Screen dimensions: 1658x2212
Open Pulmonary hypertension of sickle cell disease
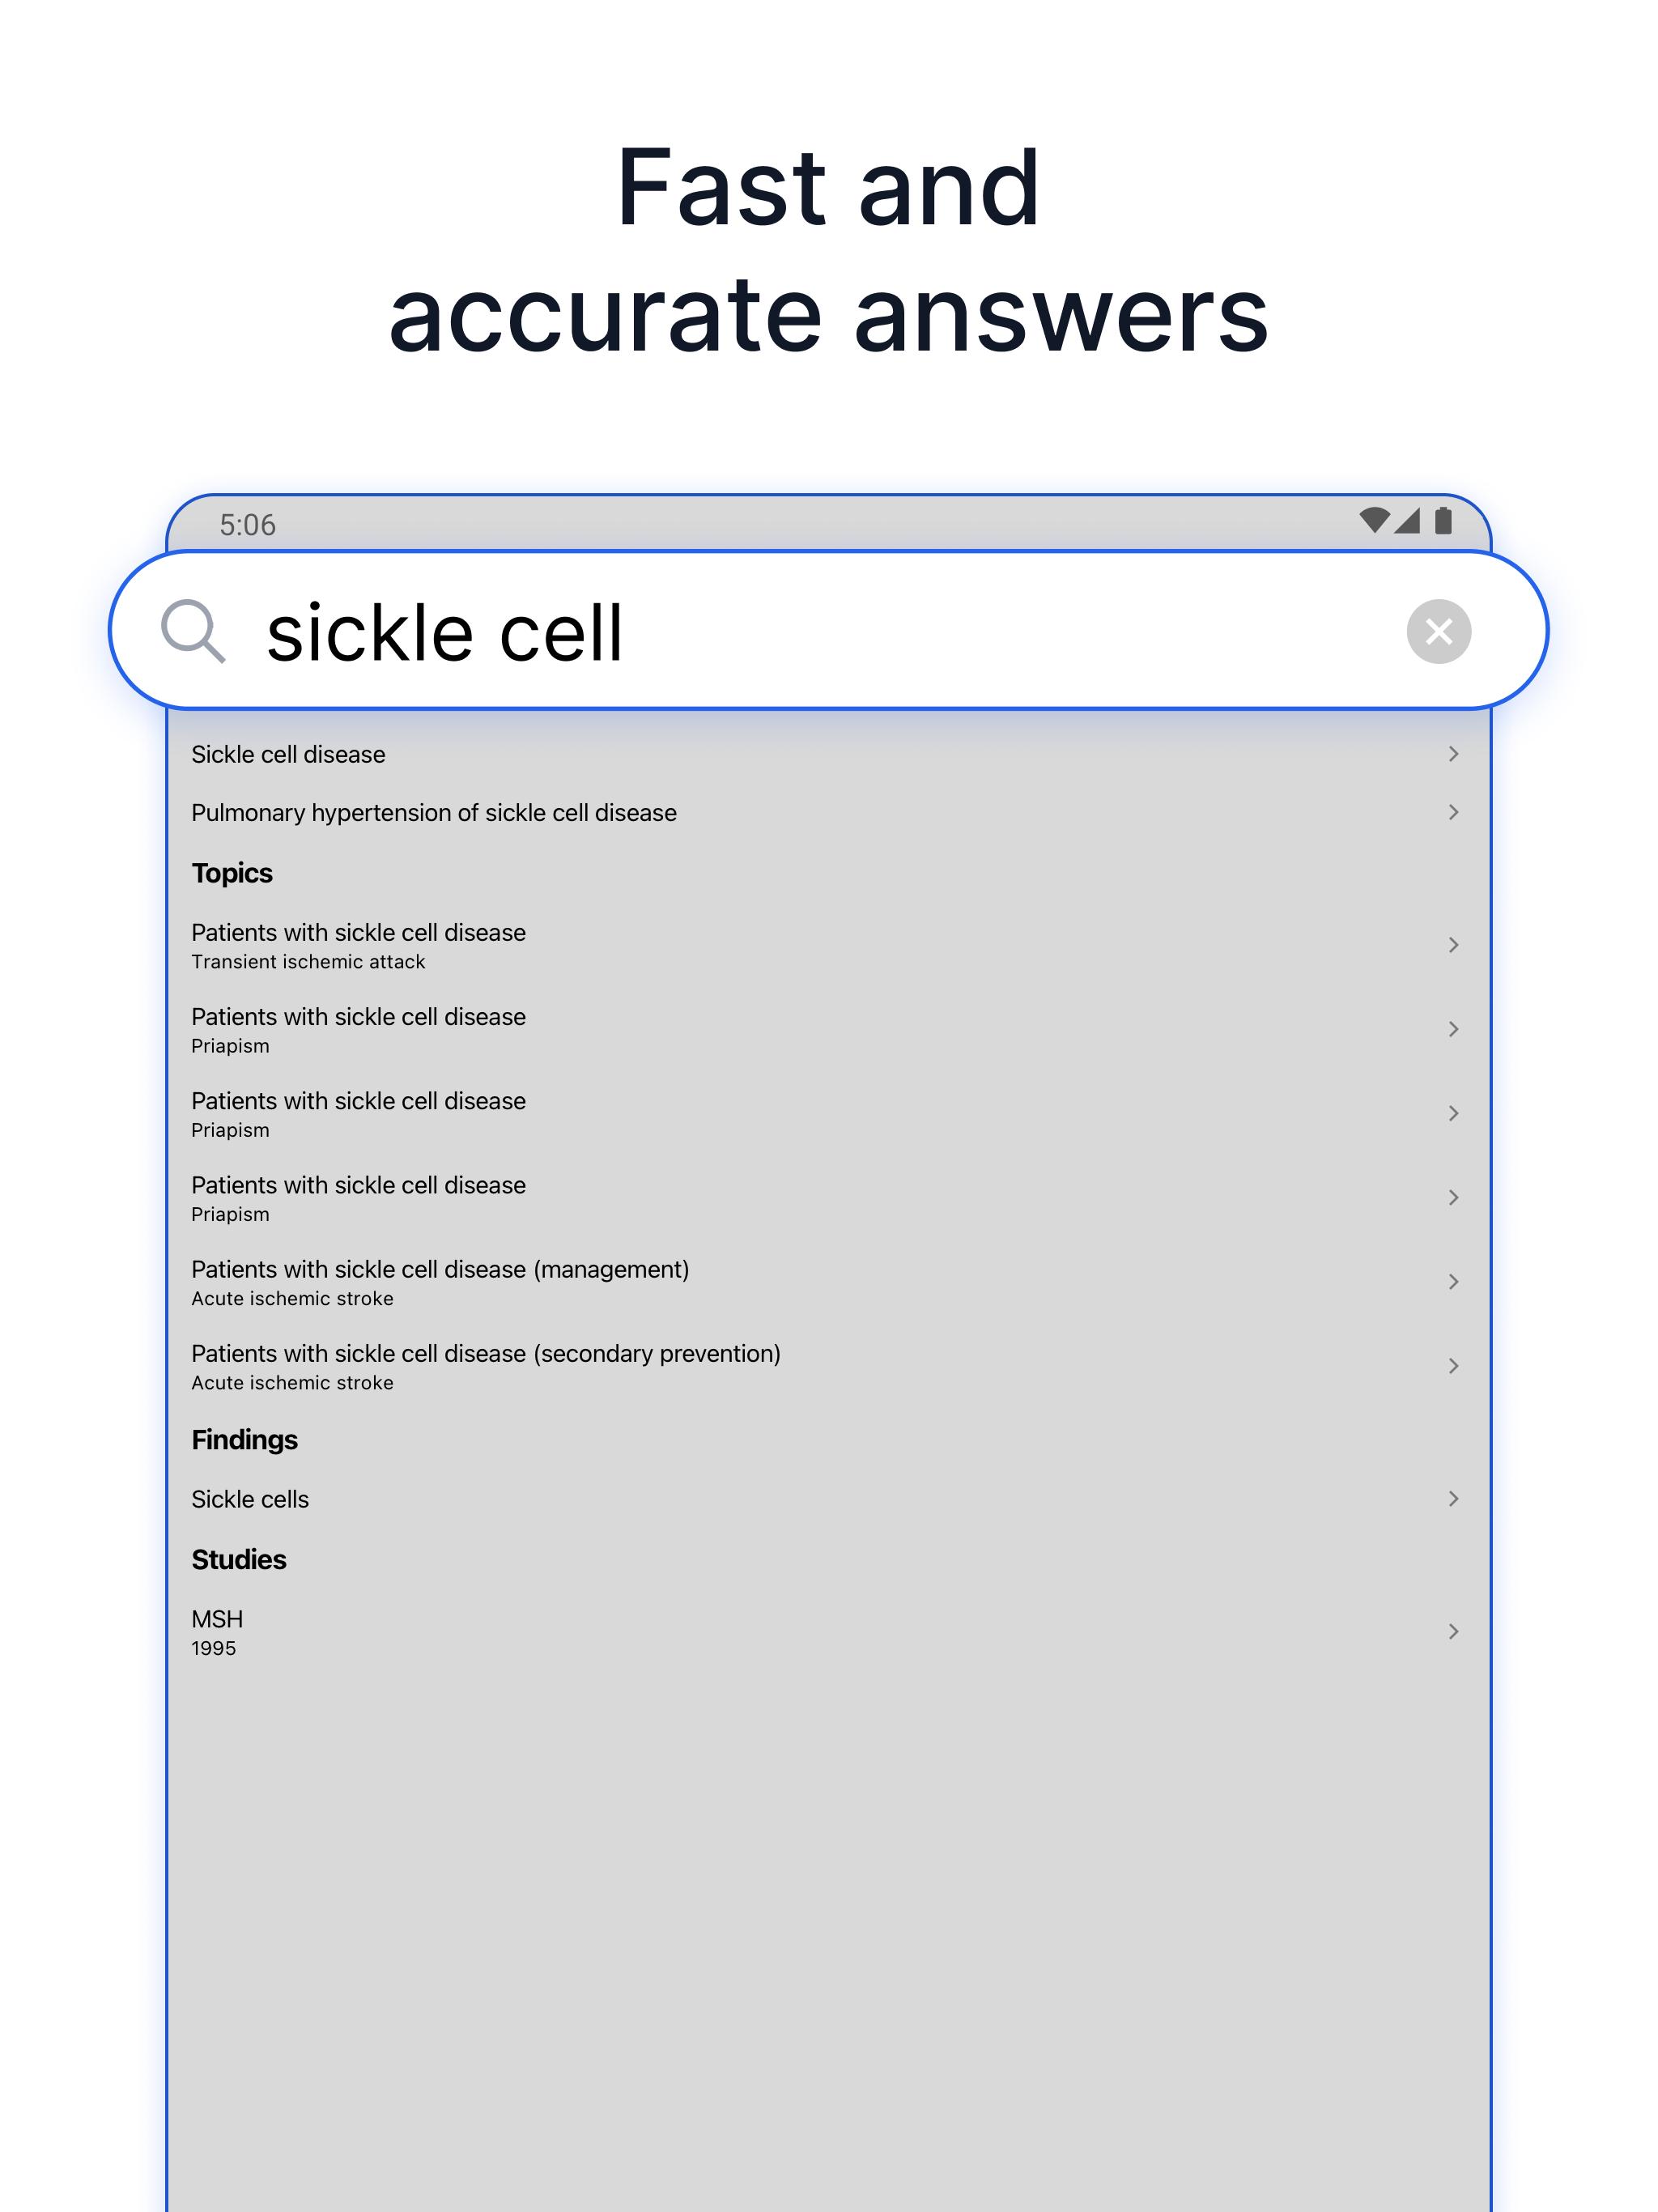(x=828, y=812)
